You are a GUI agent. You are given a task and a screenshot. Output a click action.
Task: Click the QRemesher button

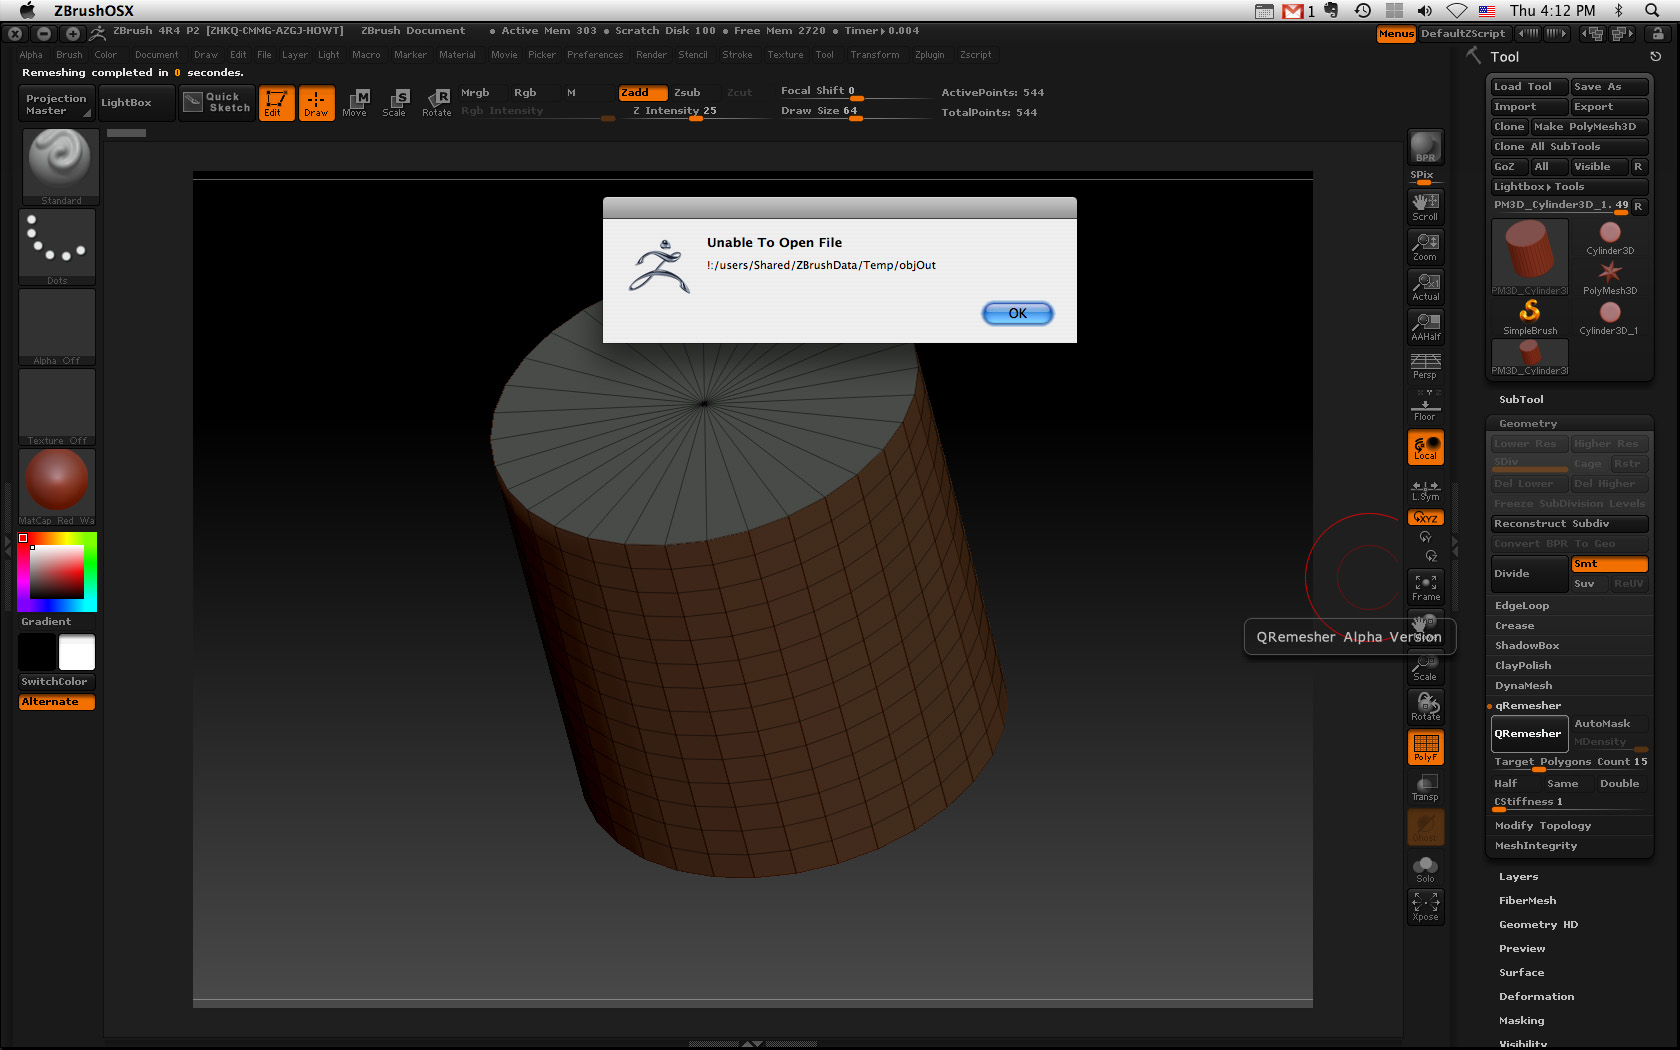pos(1529,733)
